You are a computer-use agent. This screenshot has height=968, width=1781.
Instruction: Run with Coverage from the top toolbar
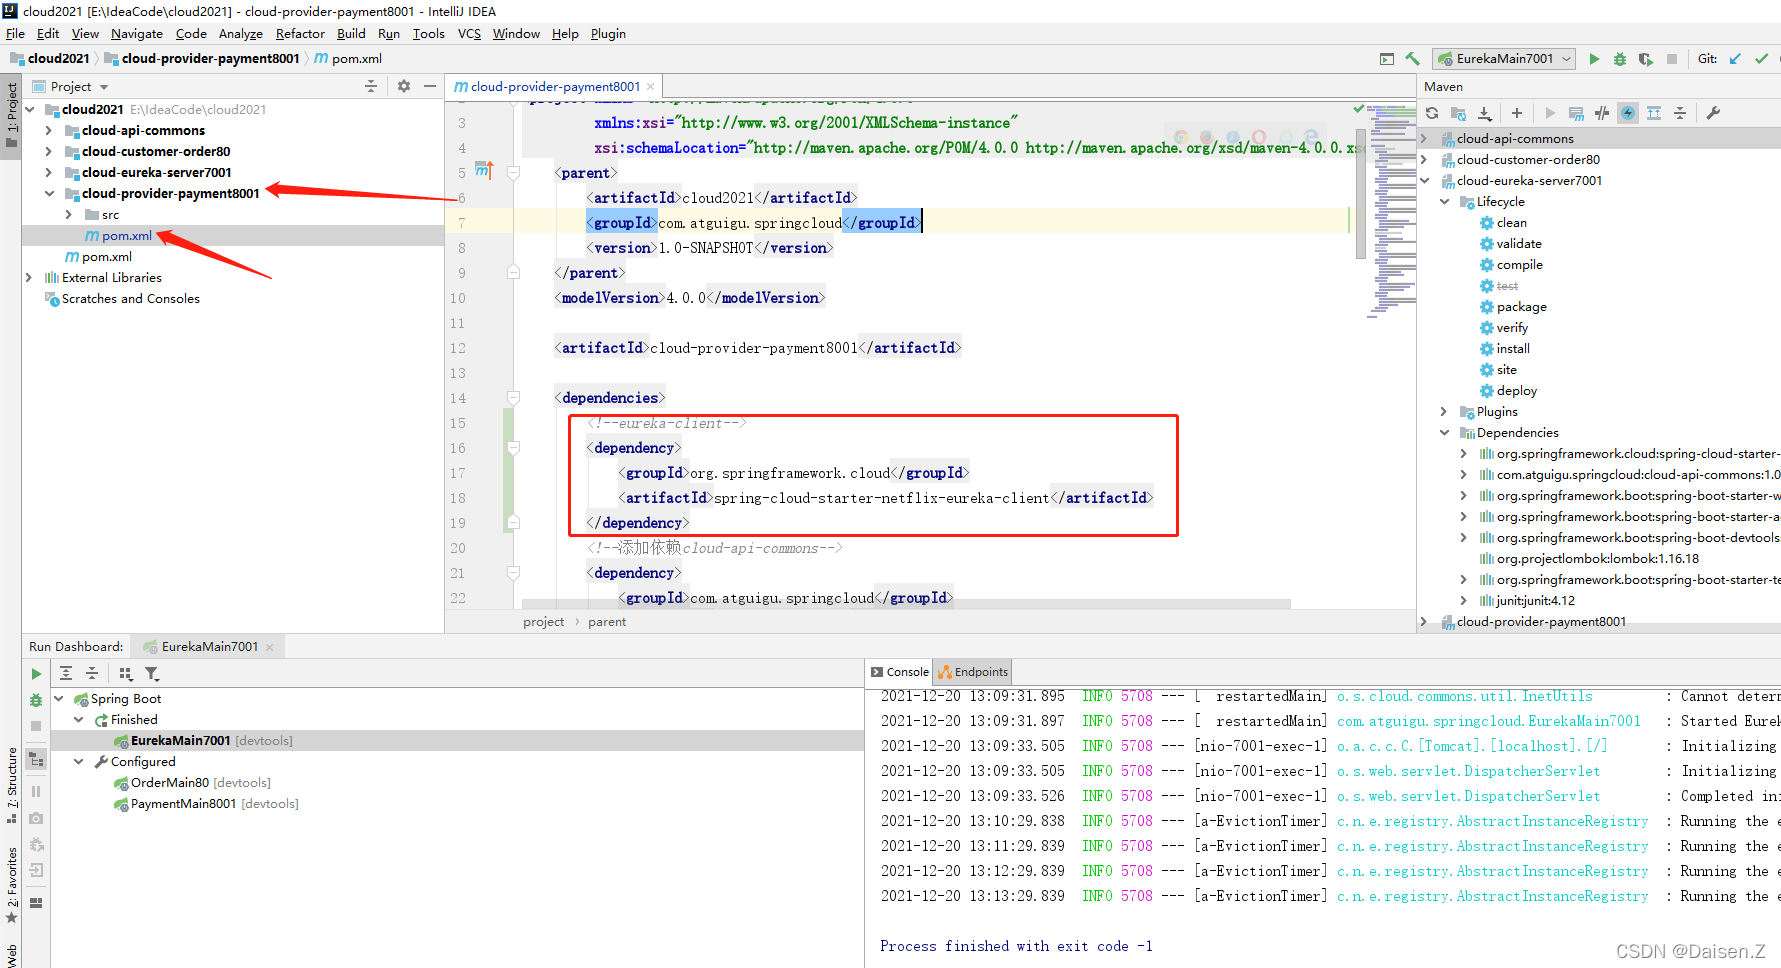(1646, 59)
